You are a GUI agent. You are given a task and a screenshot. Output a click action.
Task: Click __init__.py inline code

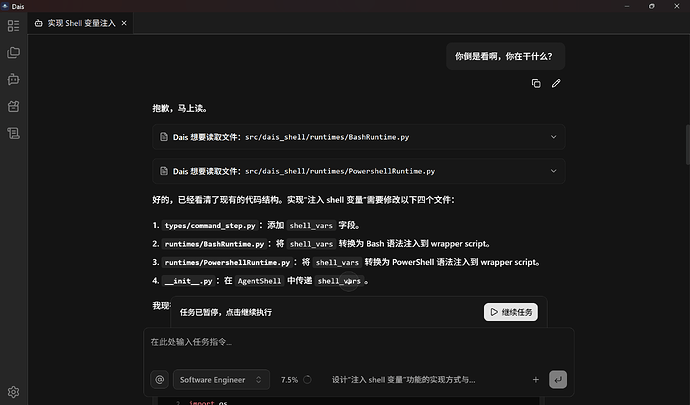188,281
